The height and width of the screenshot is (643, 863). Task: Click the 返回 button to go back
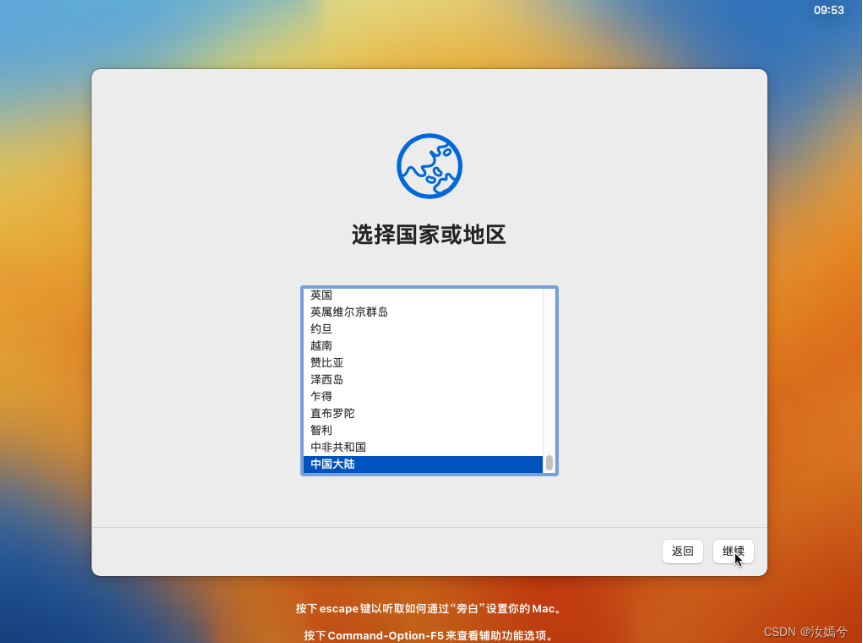pyautogui.click(x=683, y=551)
